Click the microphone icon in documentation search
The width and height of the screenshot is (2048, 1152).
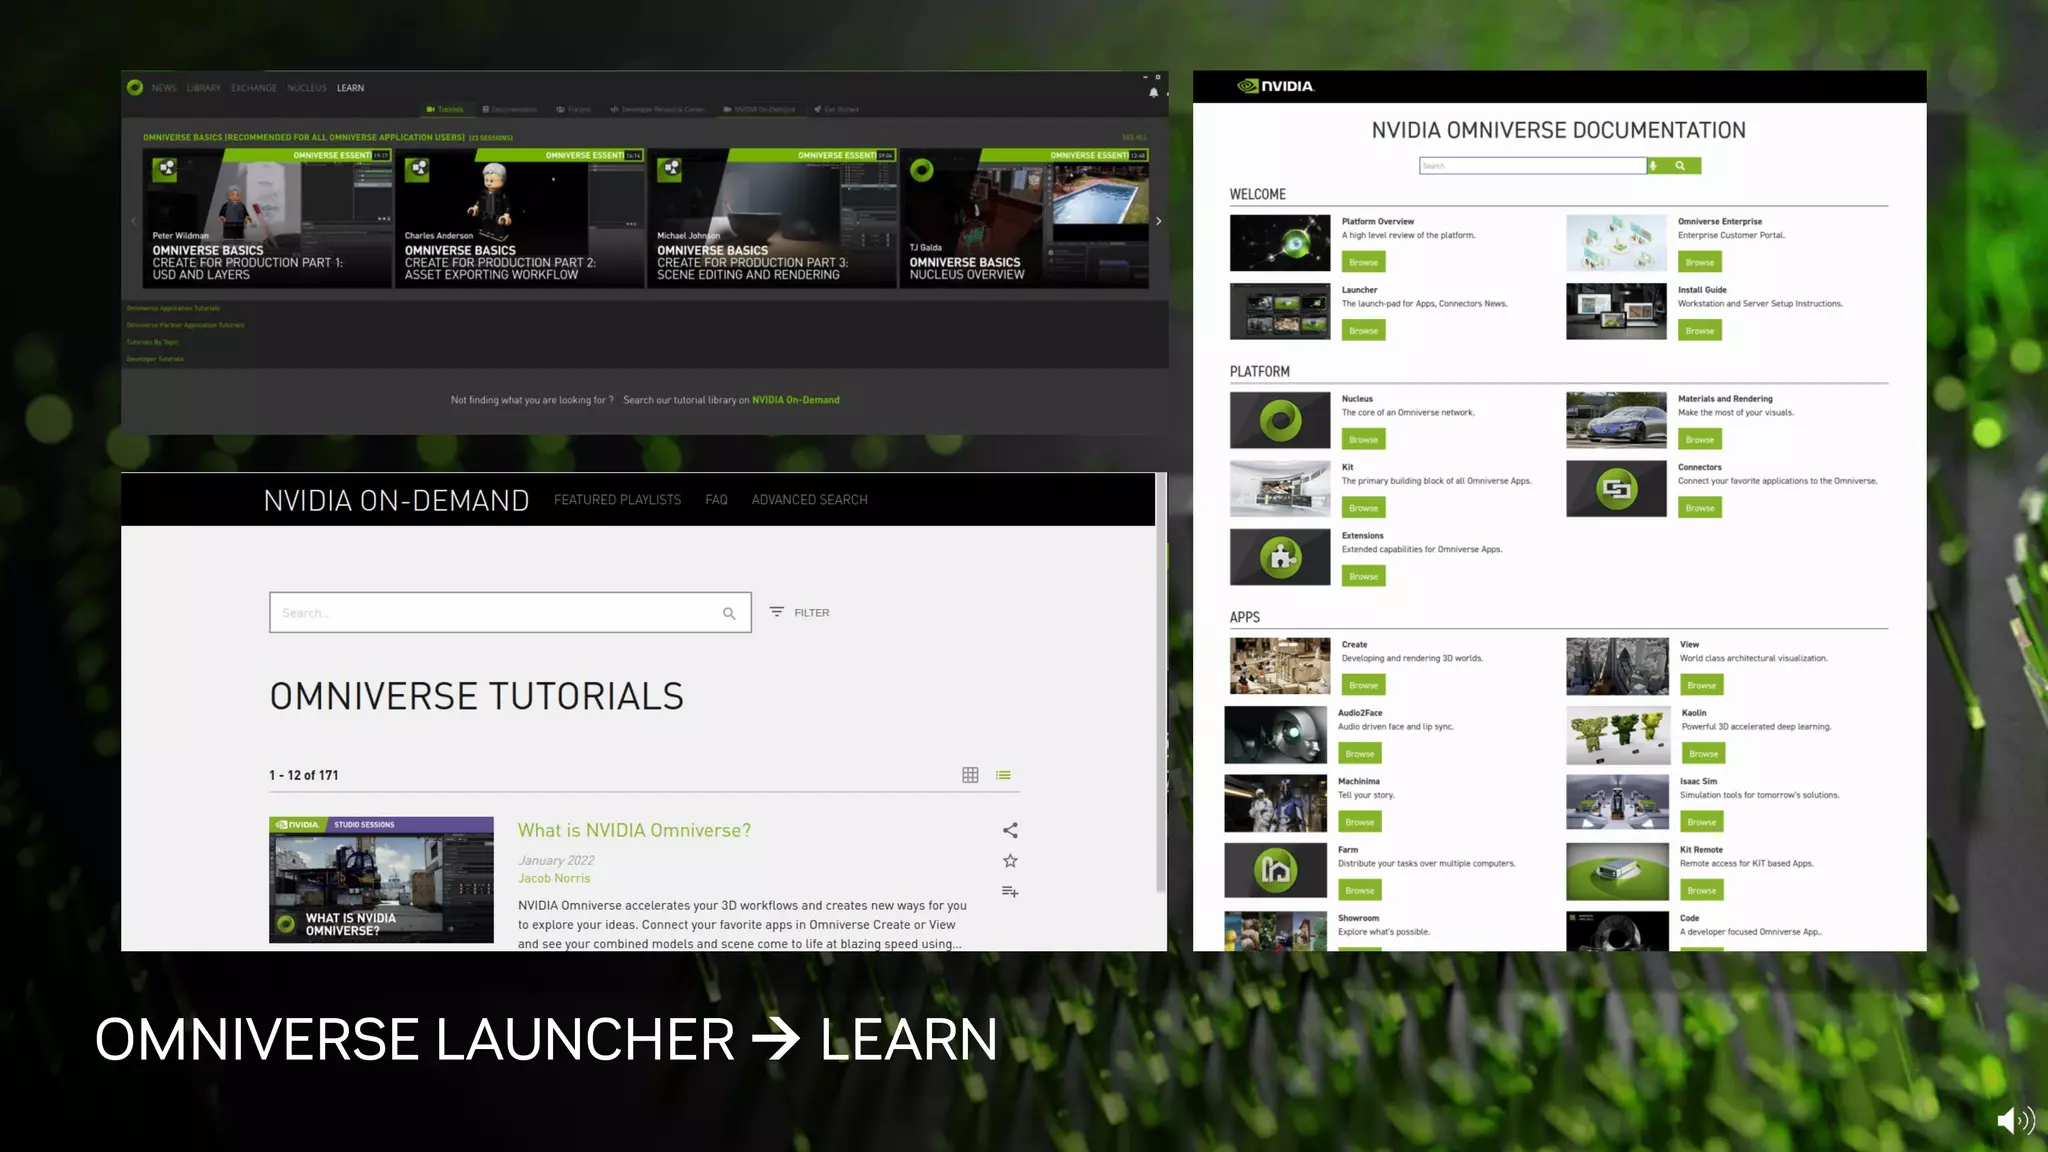[1654, 166]
